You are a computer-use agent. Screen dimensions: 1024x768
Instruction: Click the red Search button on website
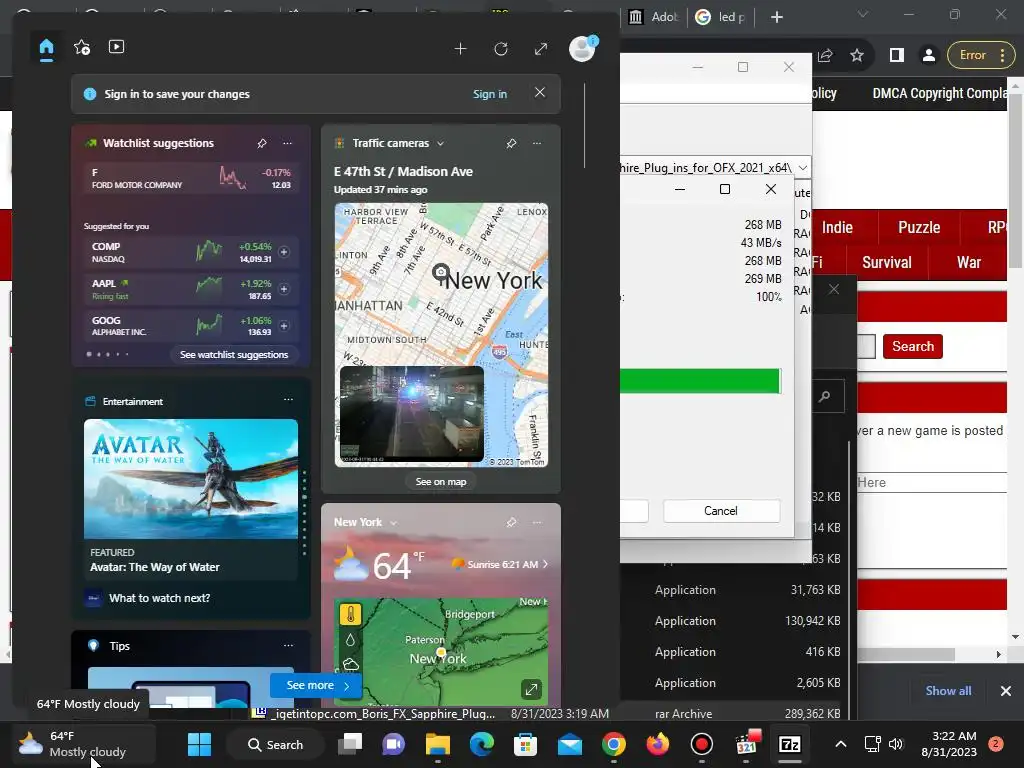pos(913,346)
